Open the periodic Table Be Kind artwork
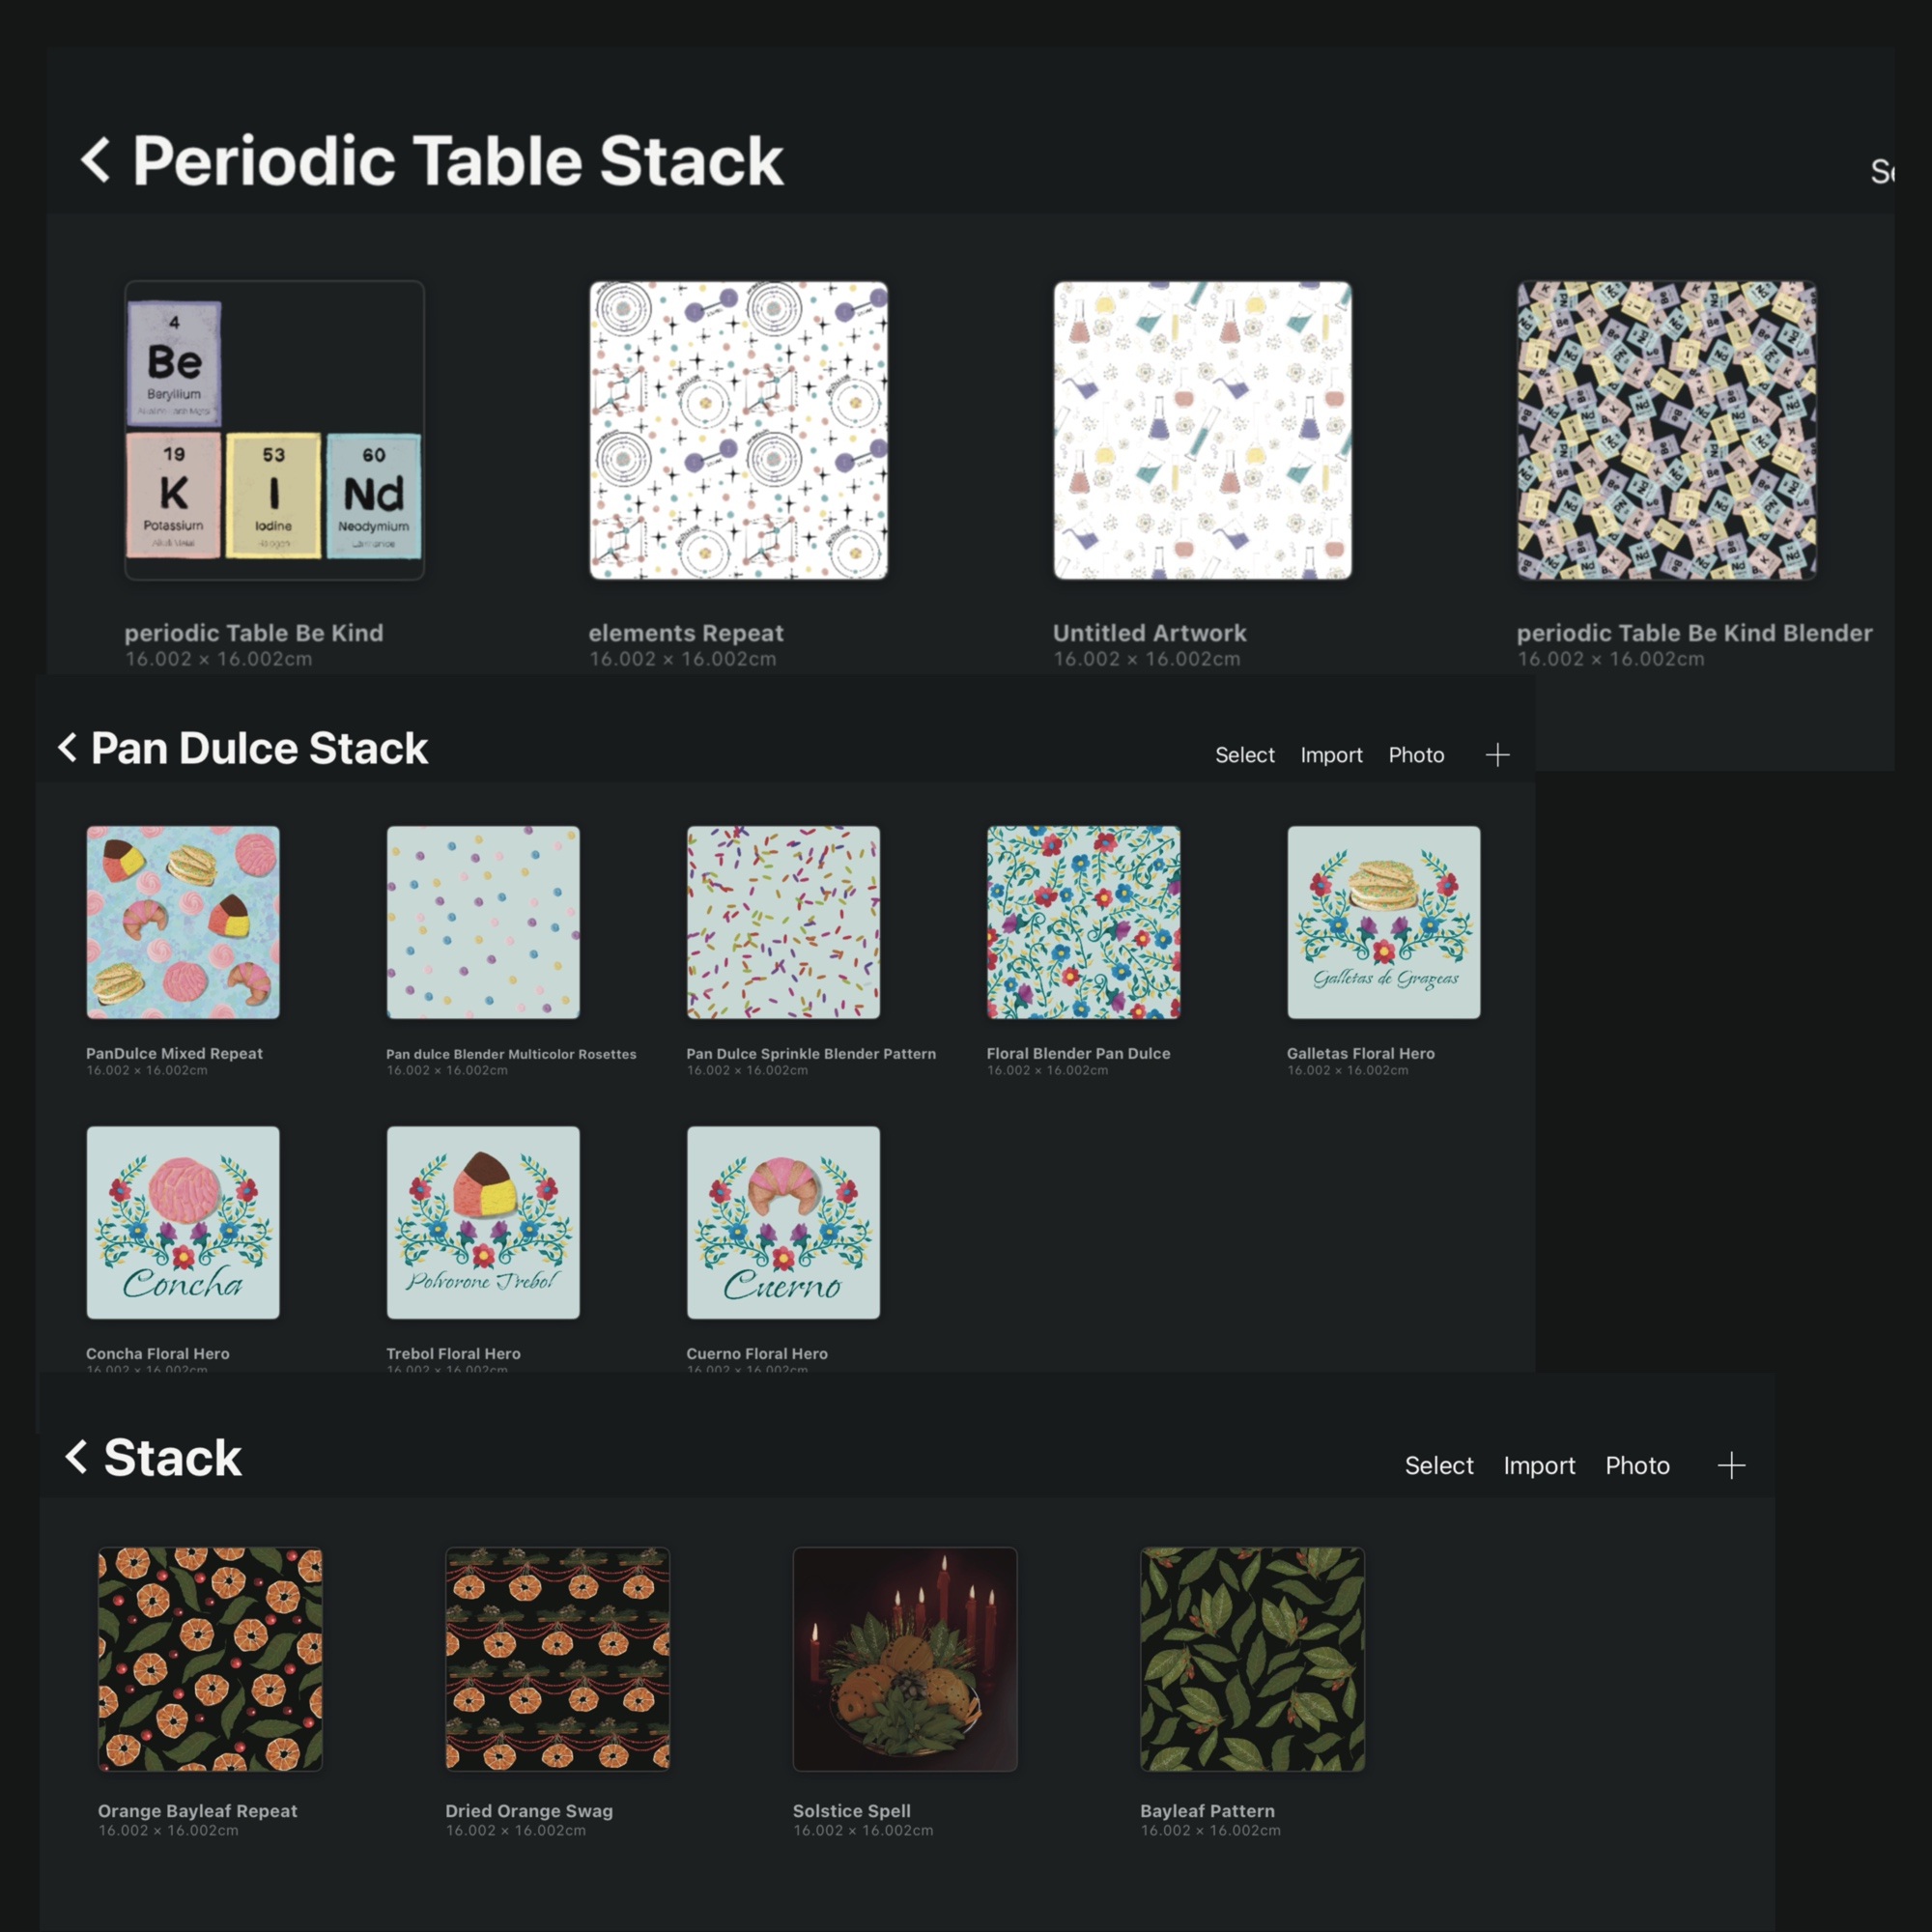Viewport: 1932px width, 1932px height. coord(274,430)
